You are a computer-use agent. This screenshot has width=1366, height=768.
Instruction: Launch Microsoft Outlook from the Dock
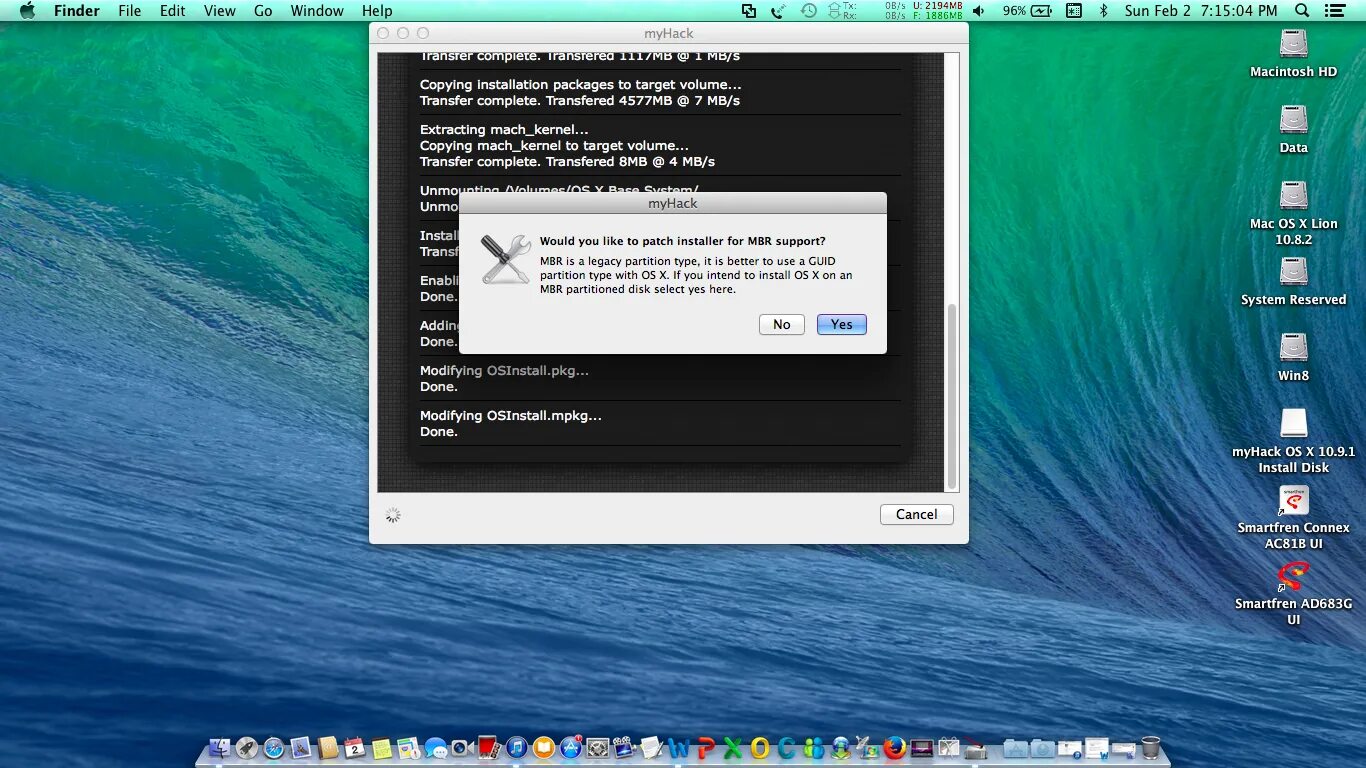tap(759, 748)
